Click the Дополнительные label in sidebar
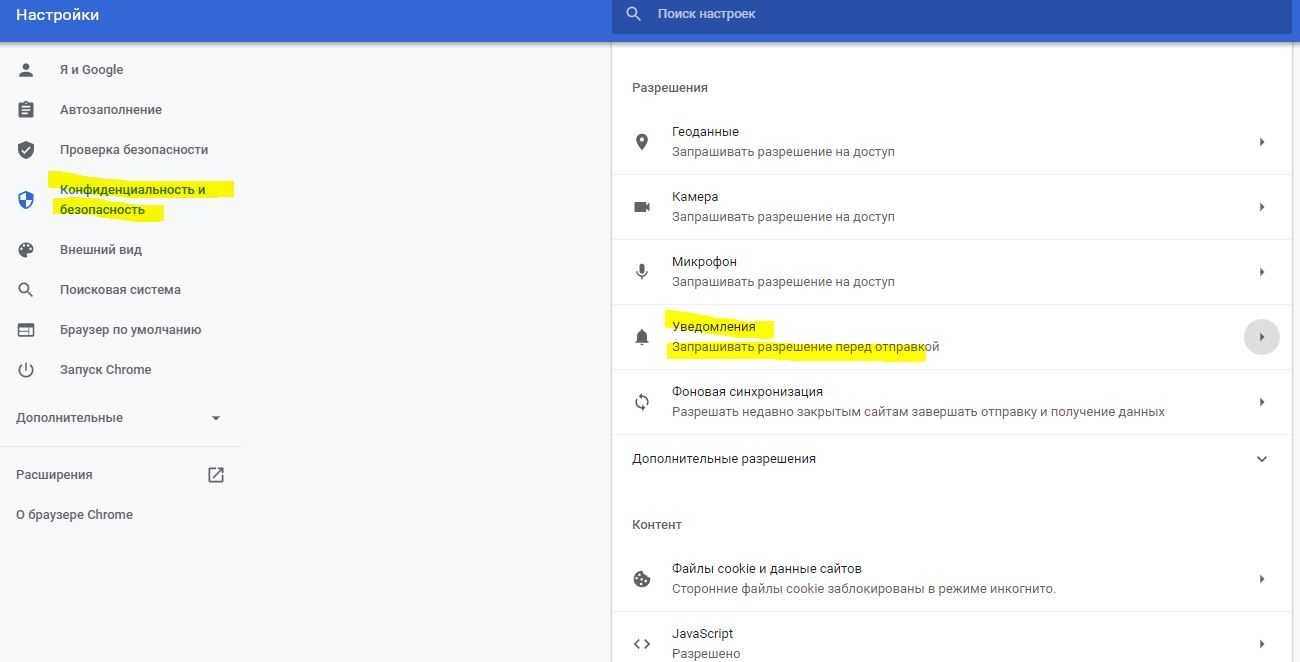This screenshot has width=1300, height=662. pos(69,418)
